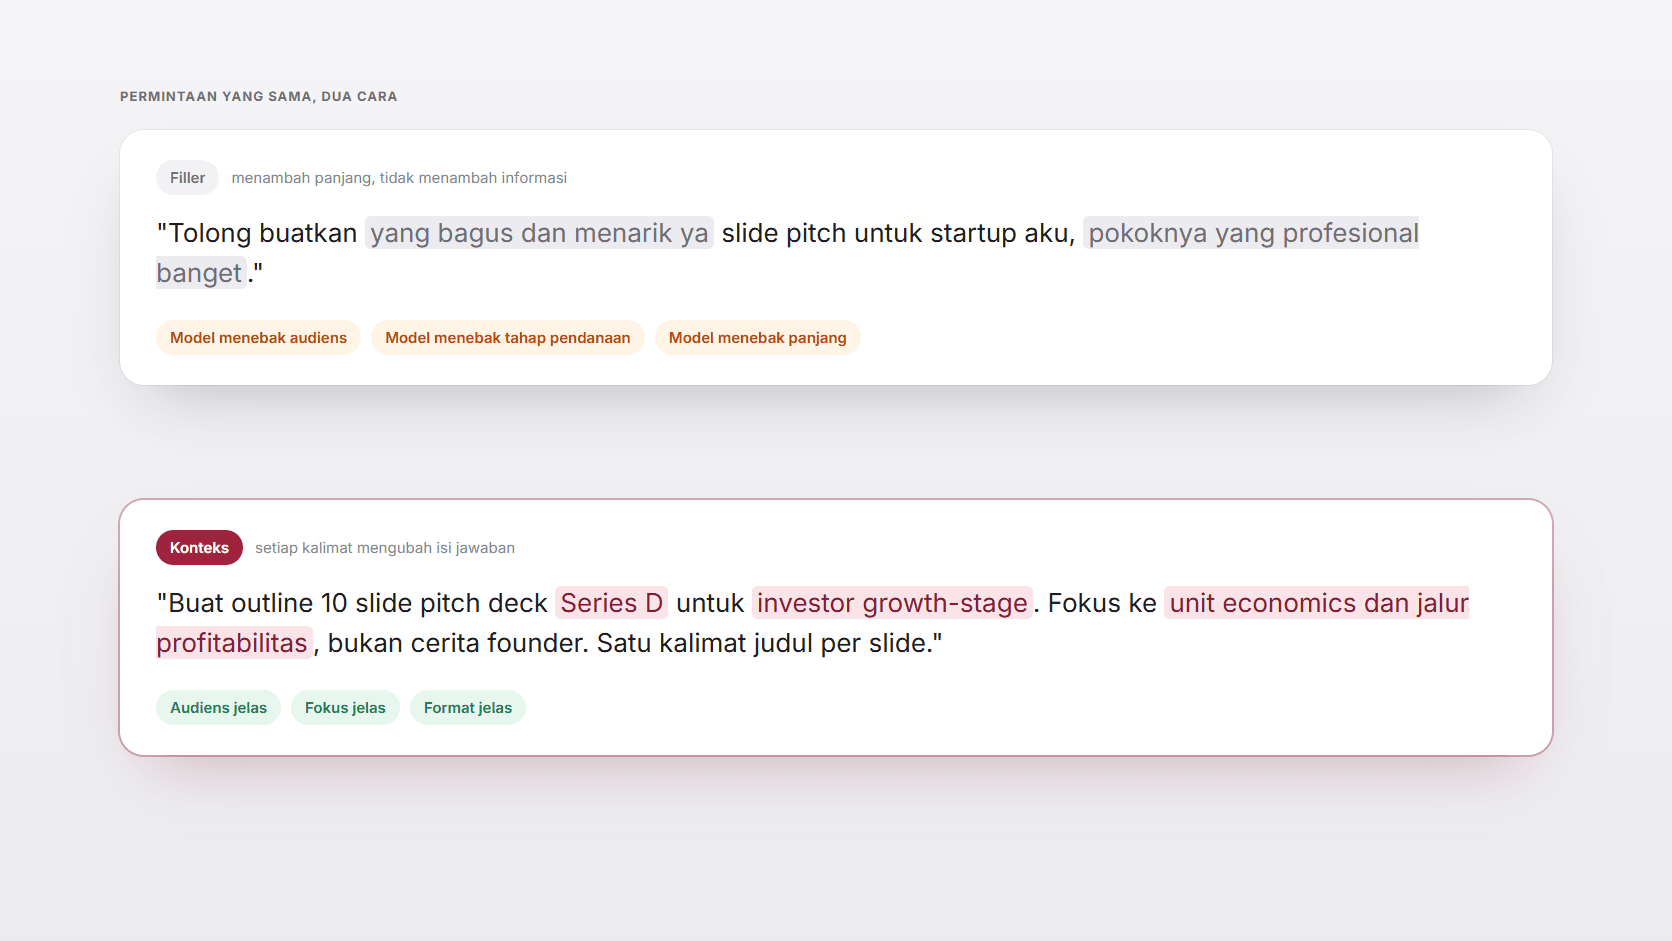Viewport: 1672px width, 941px height.
Task: Select the 'Model menebak audiens' tag
Action: (x=258, y=338)
